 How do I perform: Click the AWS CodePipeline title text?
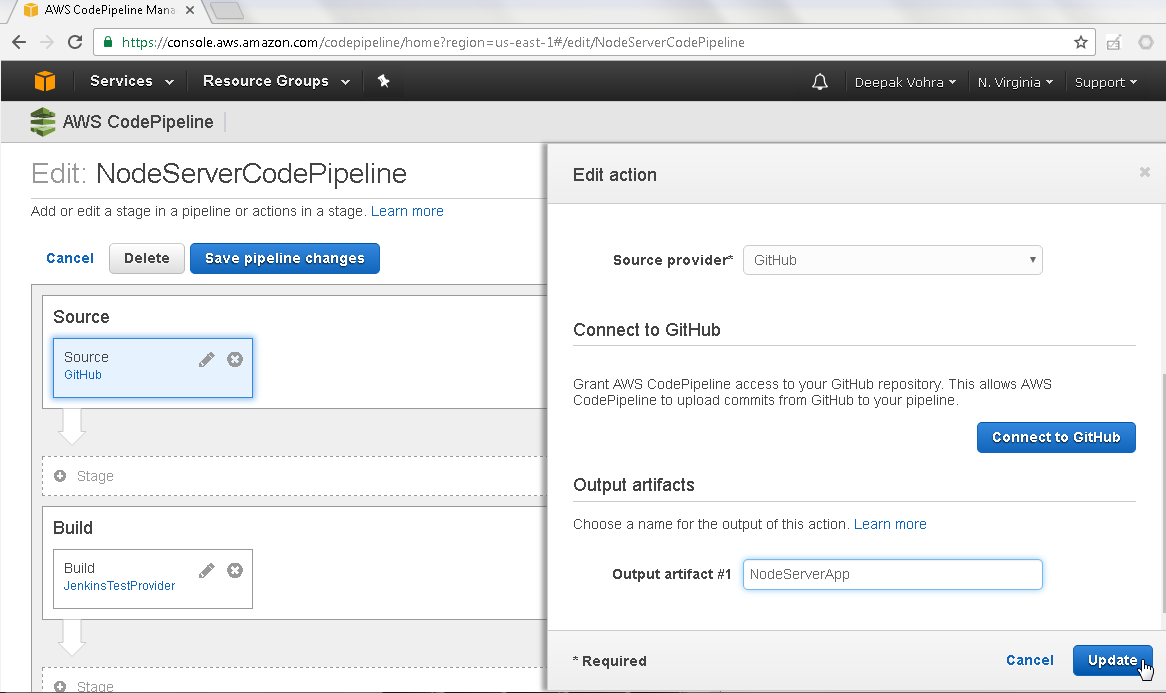click(138, 122)
